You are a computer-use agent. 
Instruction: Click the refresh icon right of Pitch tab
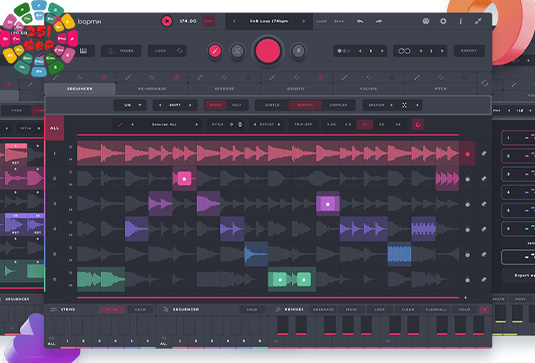pos(485,83)
